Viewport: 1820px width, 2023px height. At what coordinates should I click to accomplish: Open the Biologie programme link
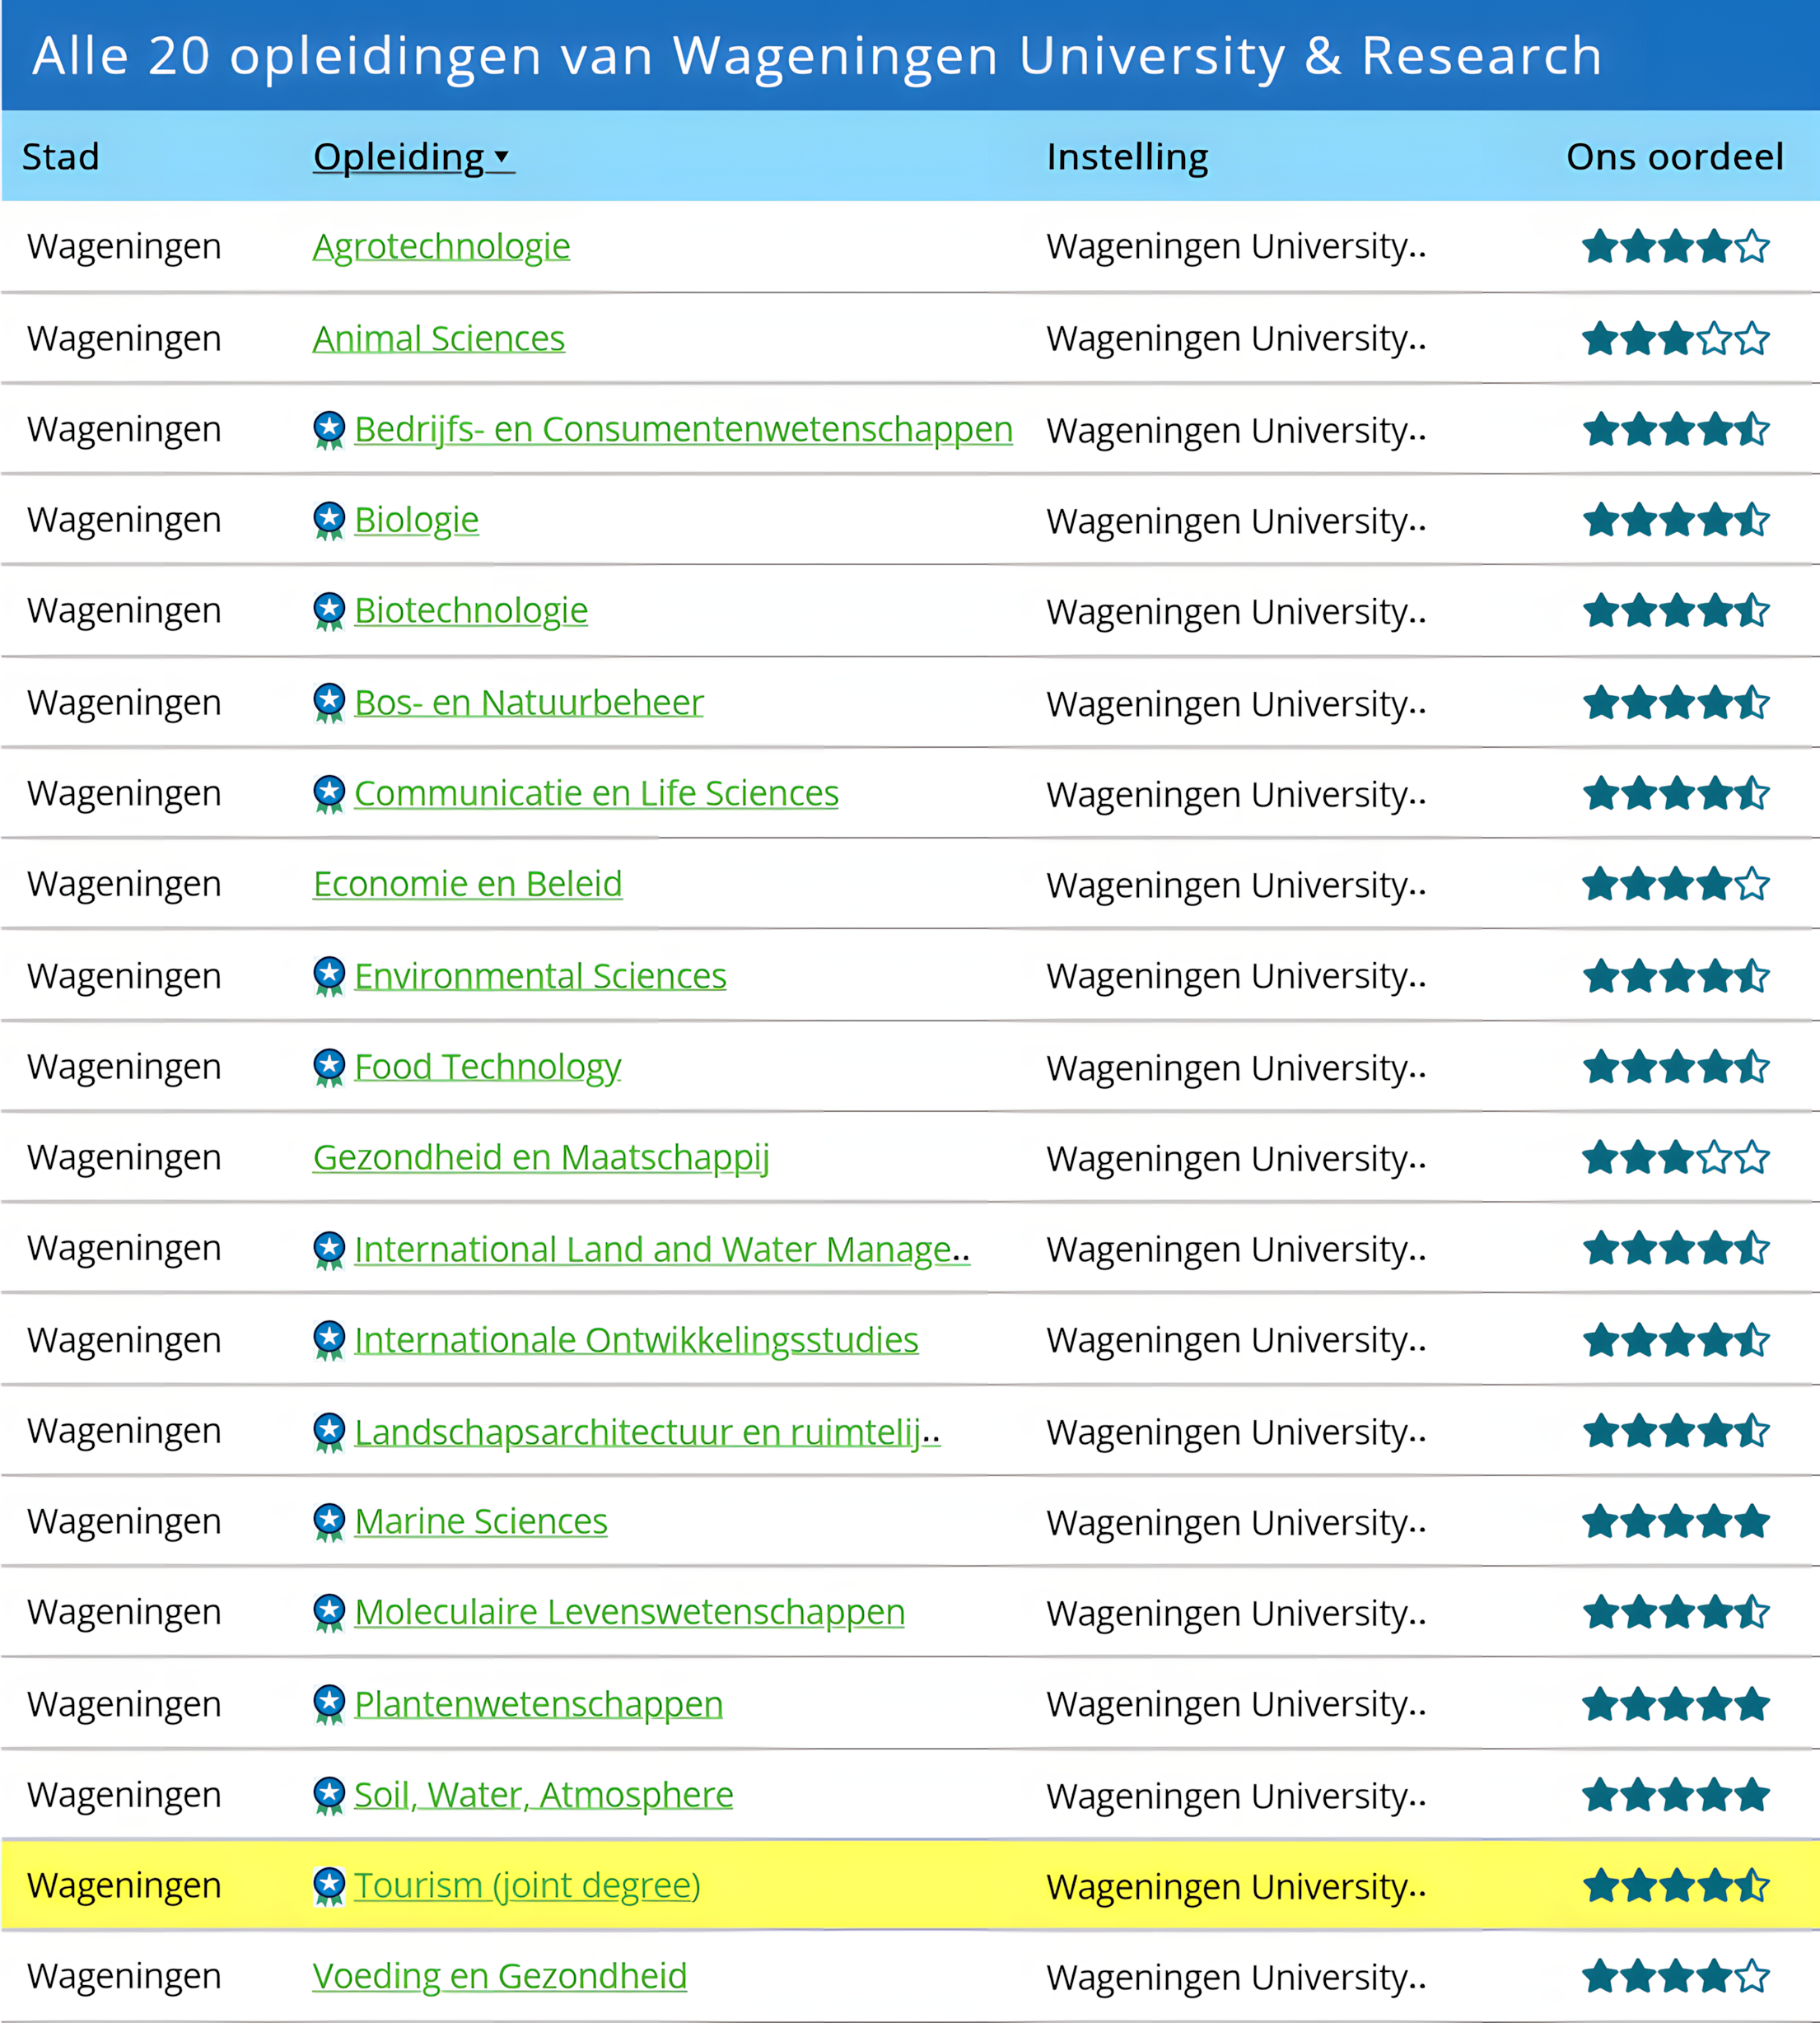417,521
